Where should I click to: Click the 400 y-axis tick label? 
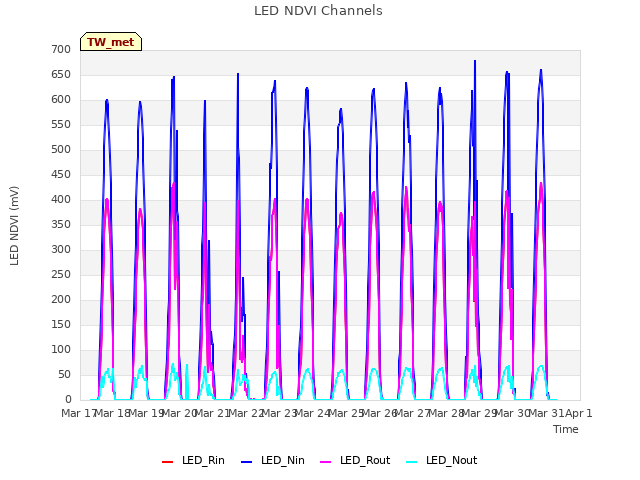pos(61,200)
